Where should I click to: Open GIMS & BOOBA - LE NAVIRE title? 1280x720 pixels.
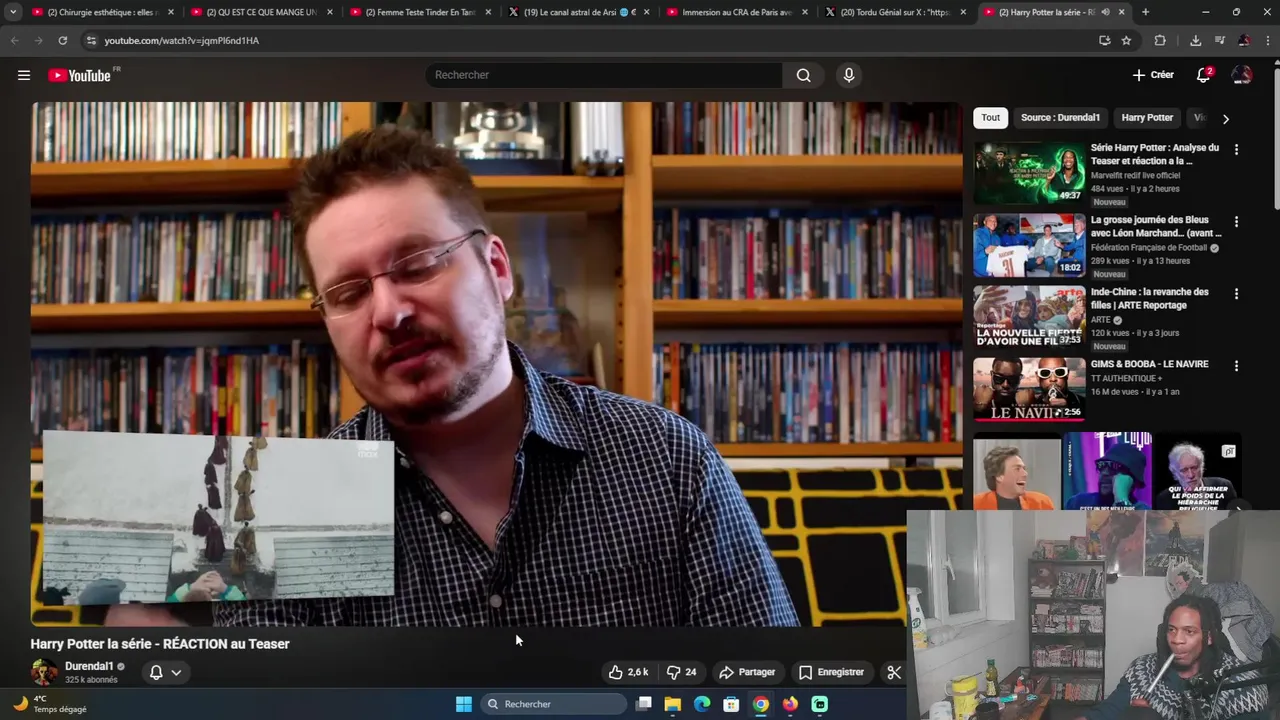[x=1149, y=364]
